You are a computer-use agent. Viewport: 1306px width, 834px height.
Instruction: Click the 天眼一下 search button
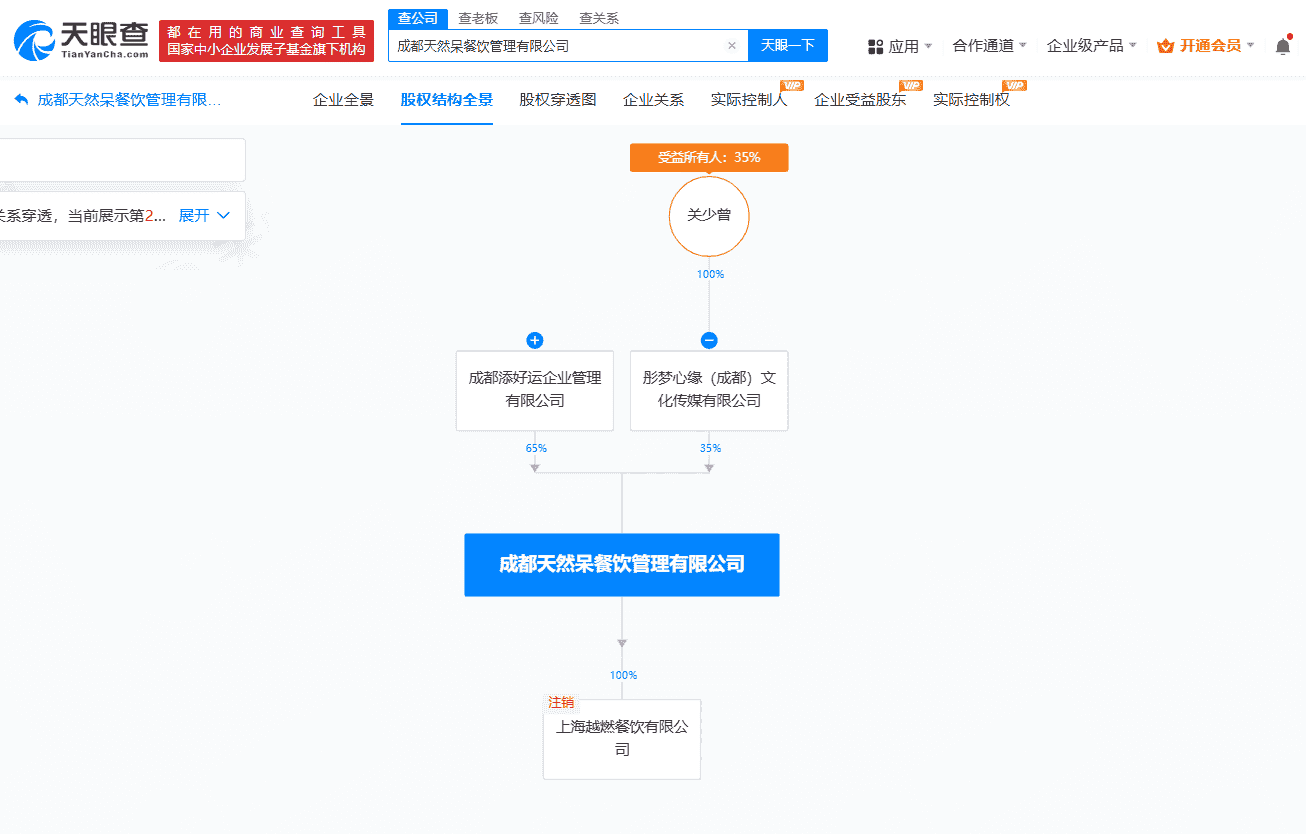tap(787, 46)
